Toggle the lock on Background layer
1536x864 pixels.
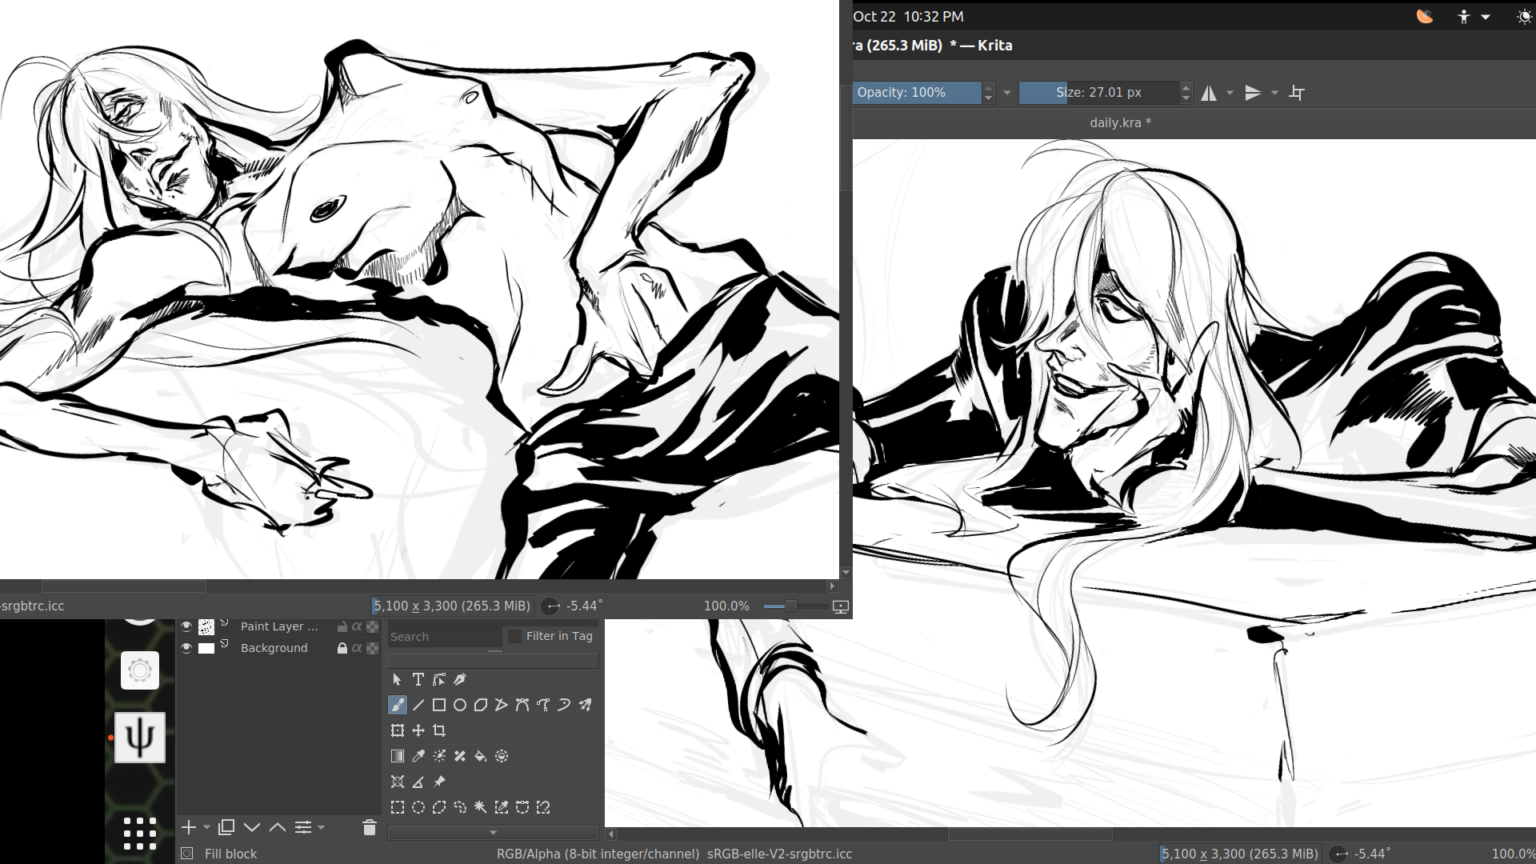point(342,648)
